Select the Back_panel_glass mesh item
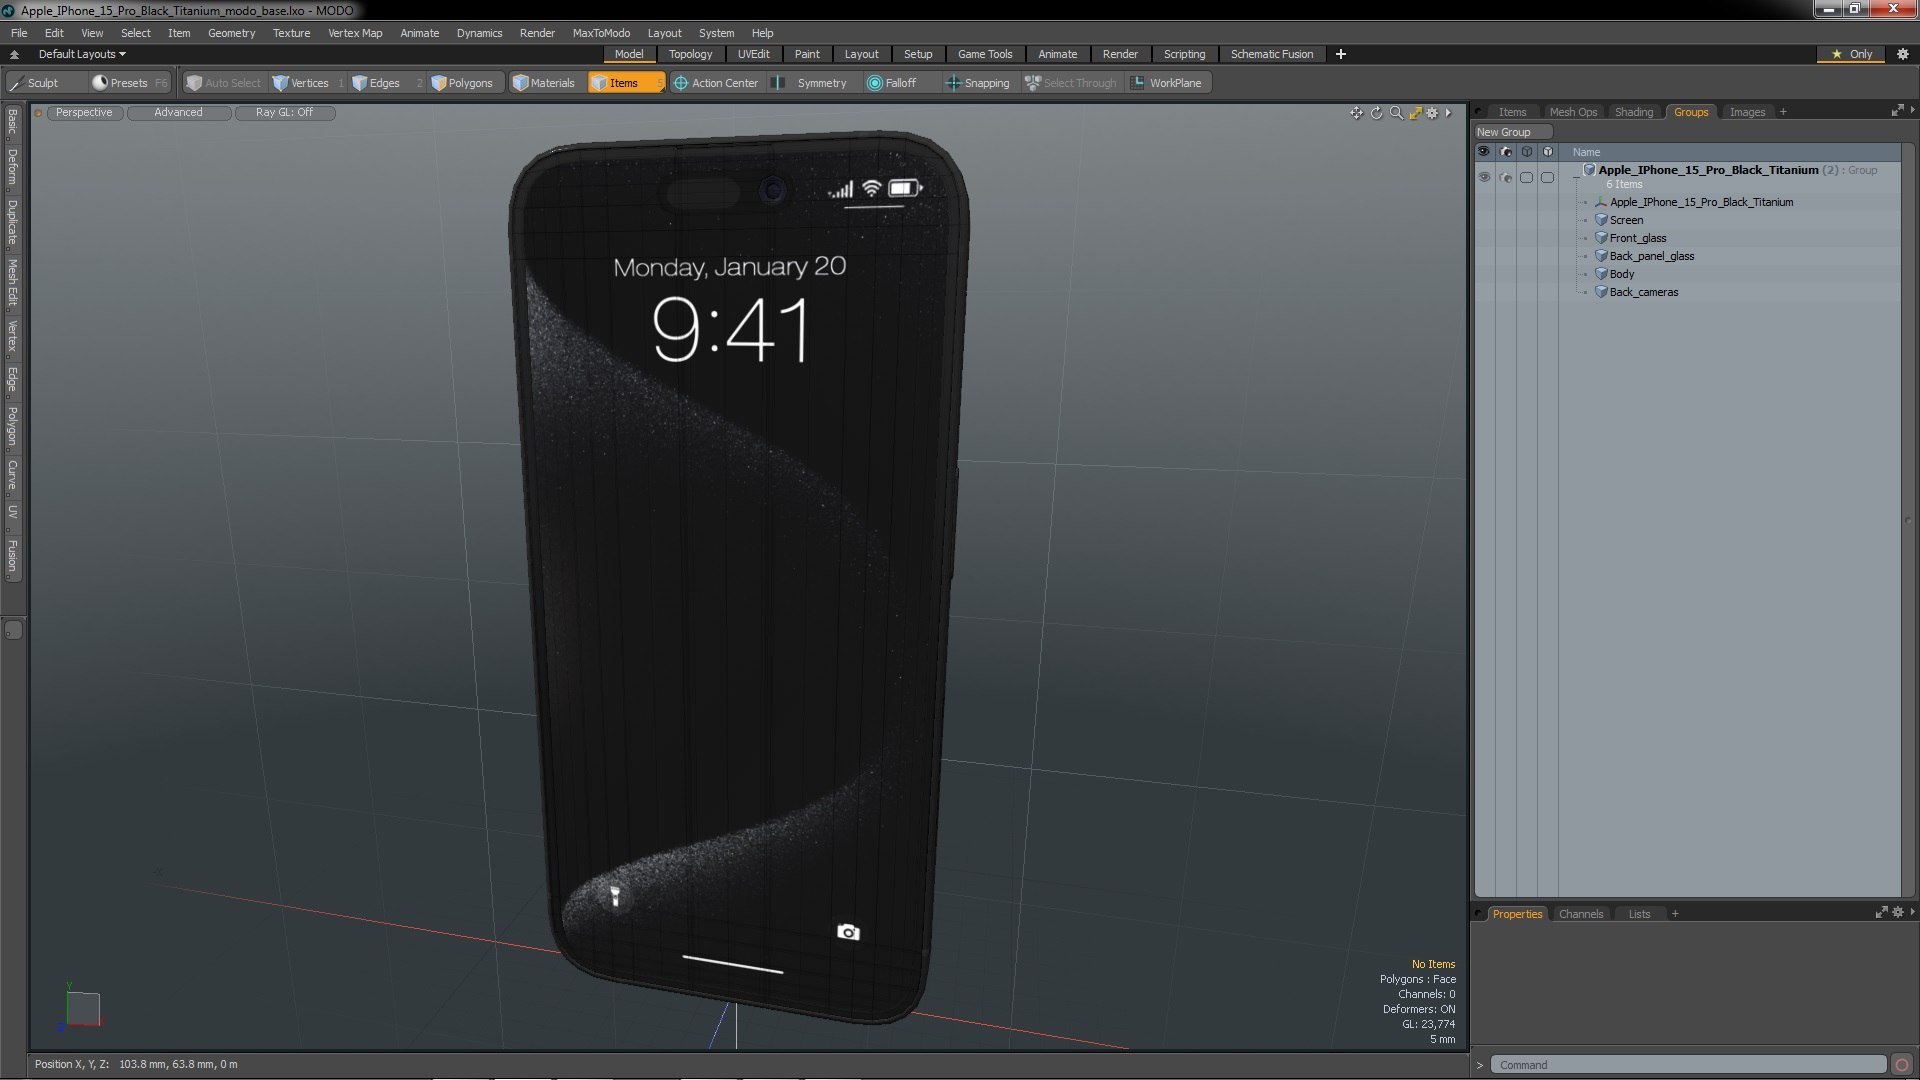The image size is (1920, 1080). 1651,256
